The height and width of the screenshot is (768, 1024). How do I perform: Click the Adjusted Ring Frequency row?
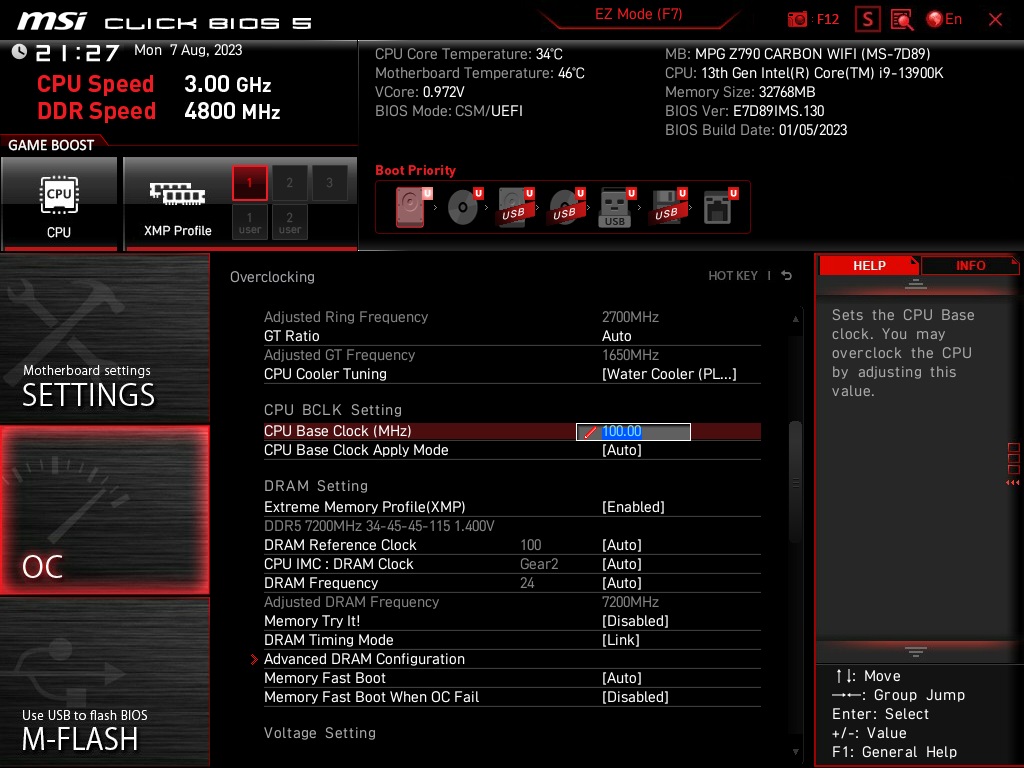(x=512, y=317)
